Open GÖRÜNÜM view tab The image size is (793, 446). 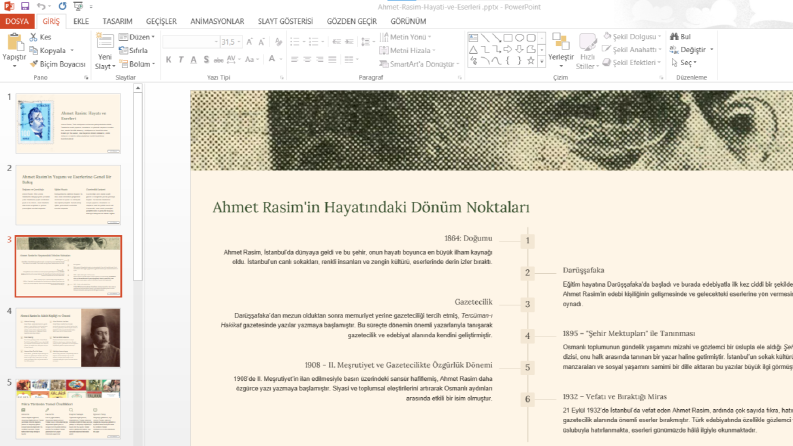[x=408, y=21]
